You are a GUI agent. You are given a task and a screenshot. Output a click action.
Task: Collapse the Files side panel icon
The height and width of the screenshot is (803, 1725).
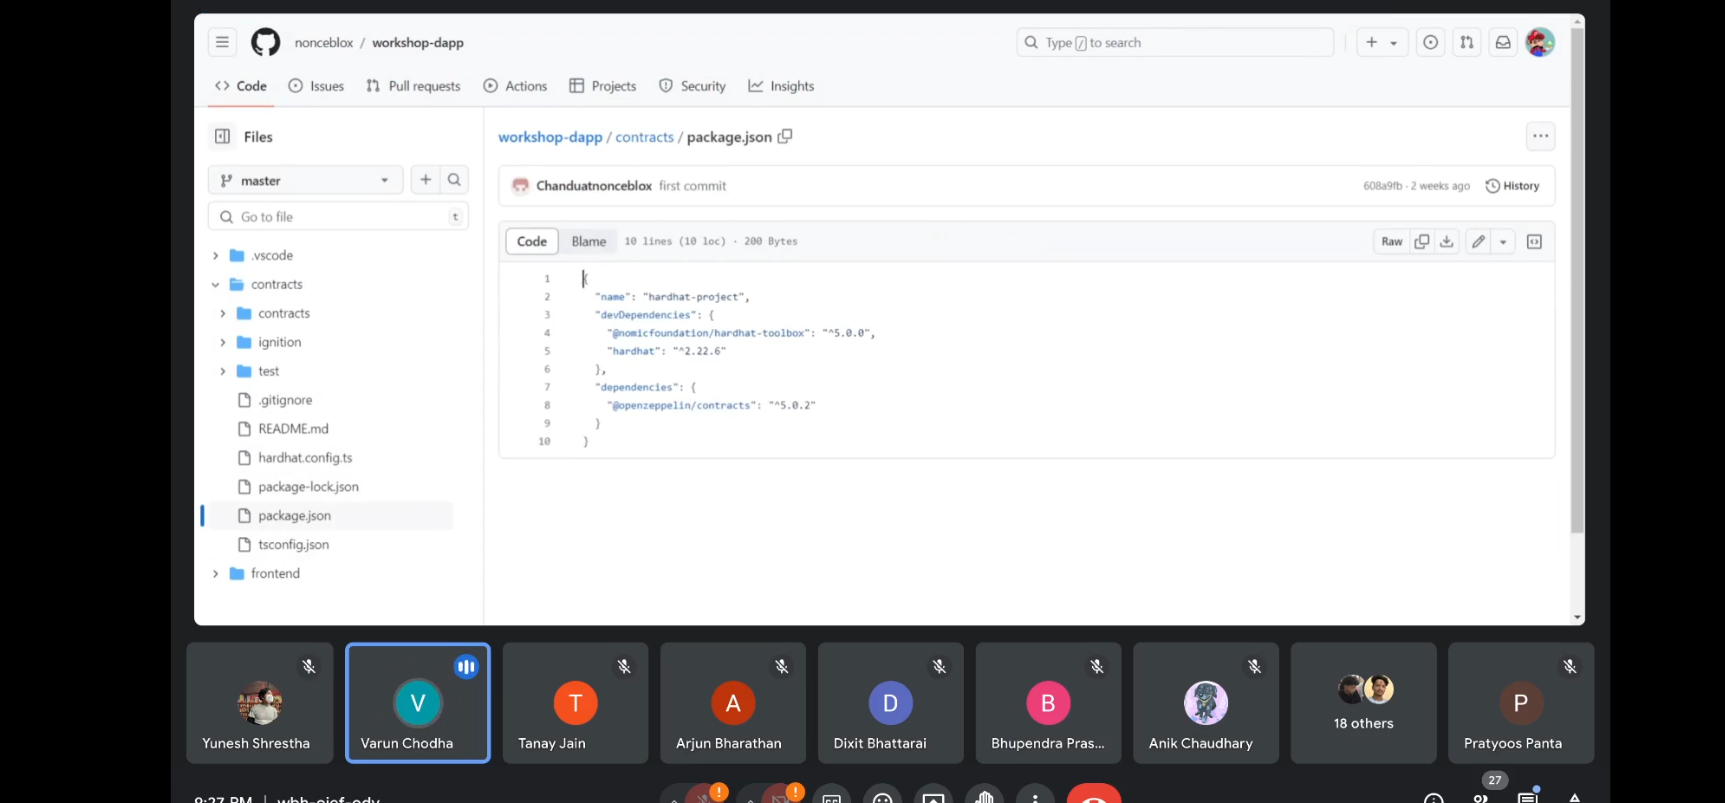(223, 136)
